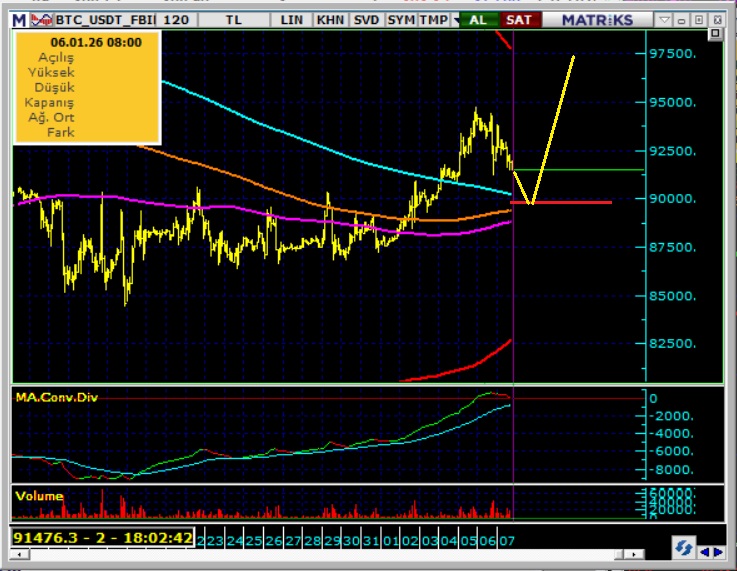The height and width of the screenshot is (571, 737).
Task: Toggle the SVD level option
Action: tap(366, 19)
